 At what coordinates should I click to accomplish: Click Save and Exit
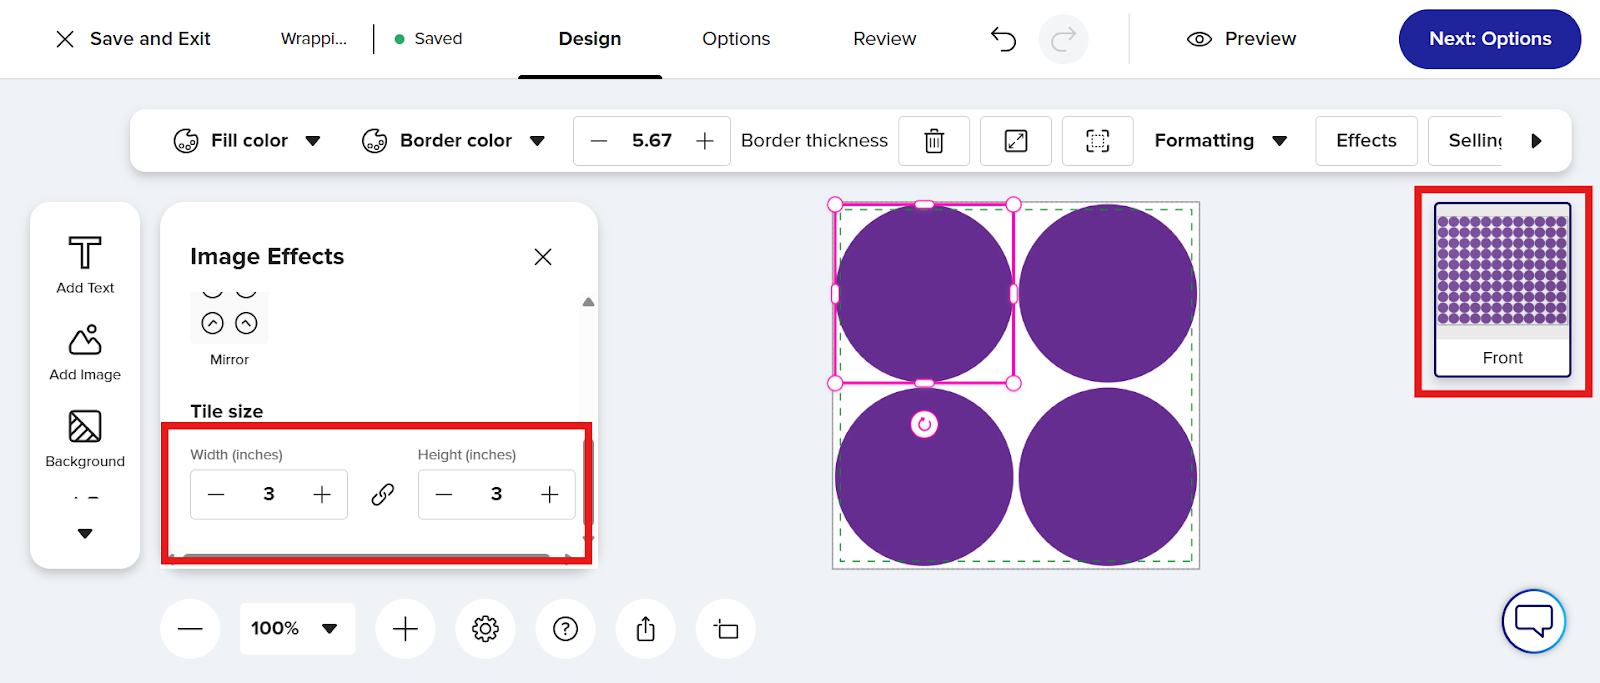pos(133,39)
